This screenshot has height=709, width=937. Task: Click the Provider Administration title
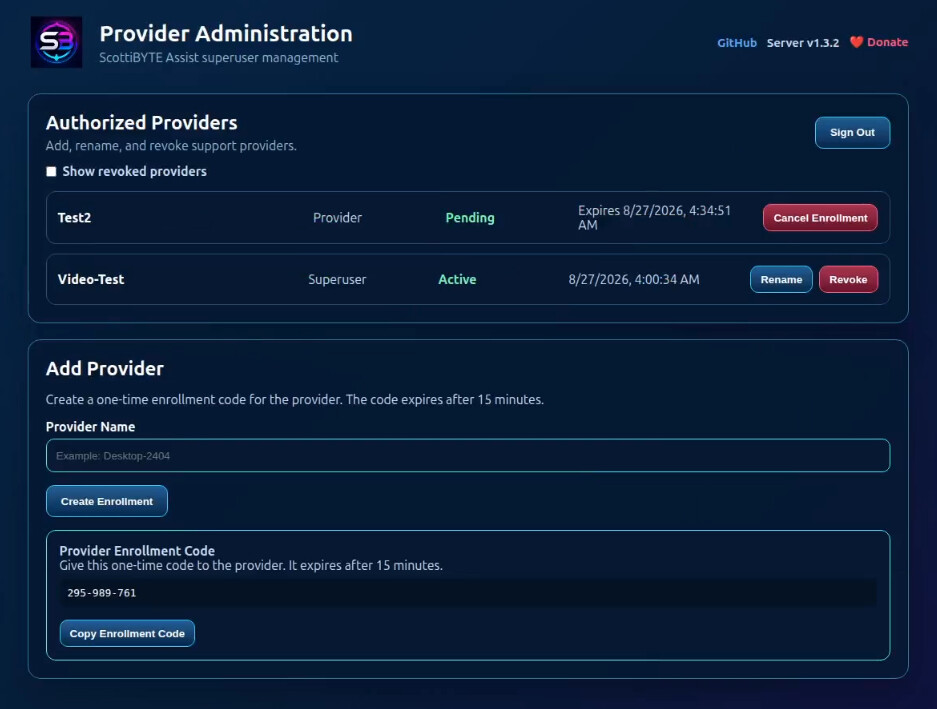click(x=226, y=34)
